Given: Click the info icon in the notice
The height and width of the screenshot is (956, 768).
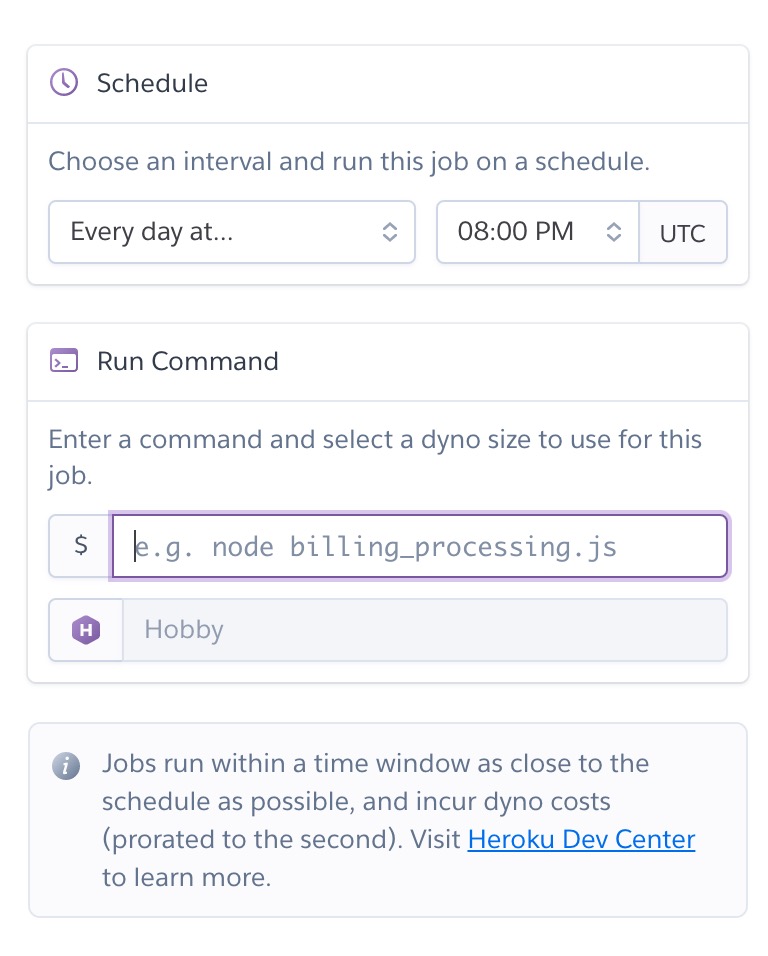Looking at the screenshot, I should (x=66, y=767).
